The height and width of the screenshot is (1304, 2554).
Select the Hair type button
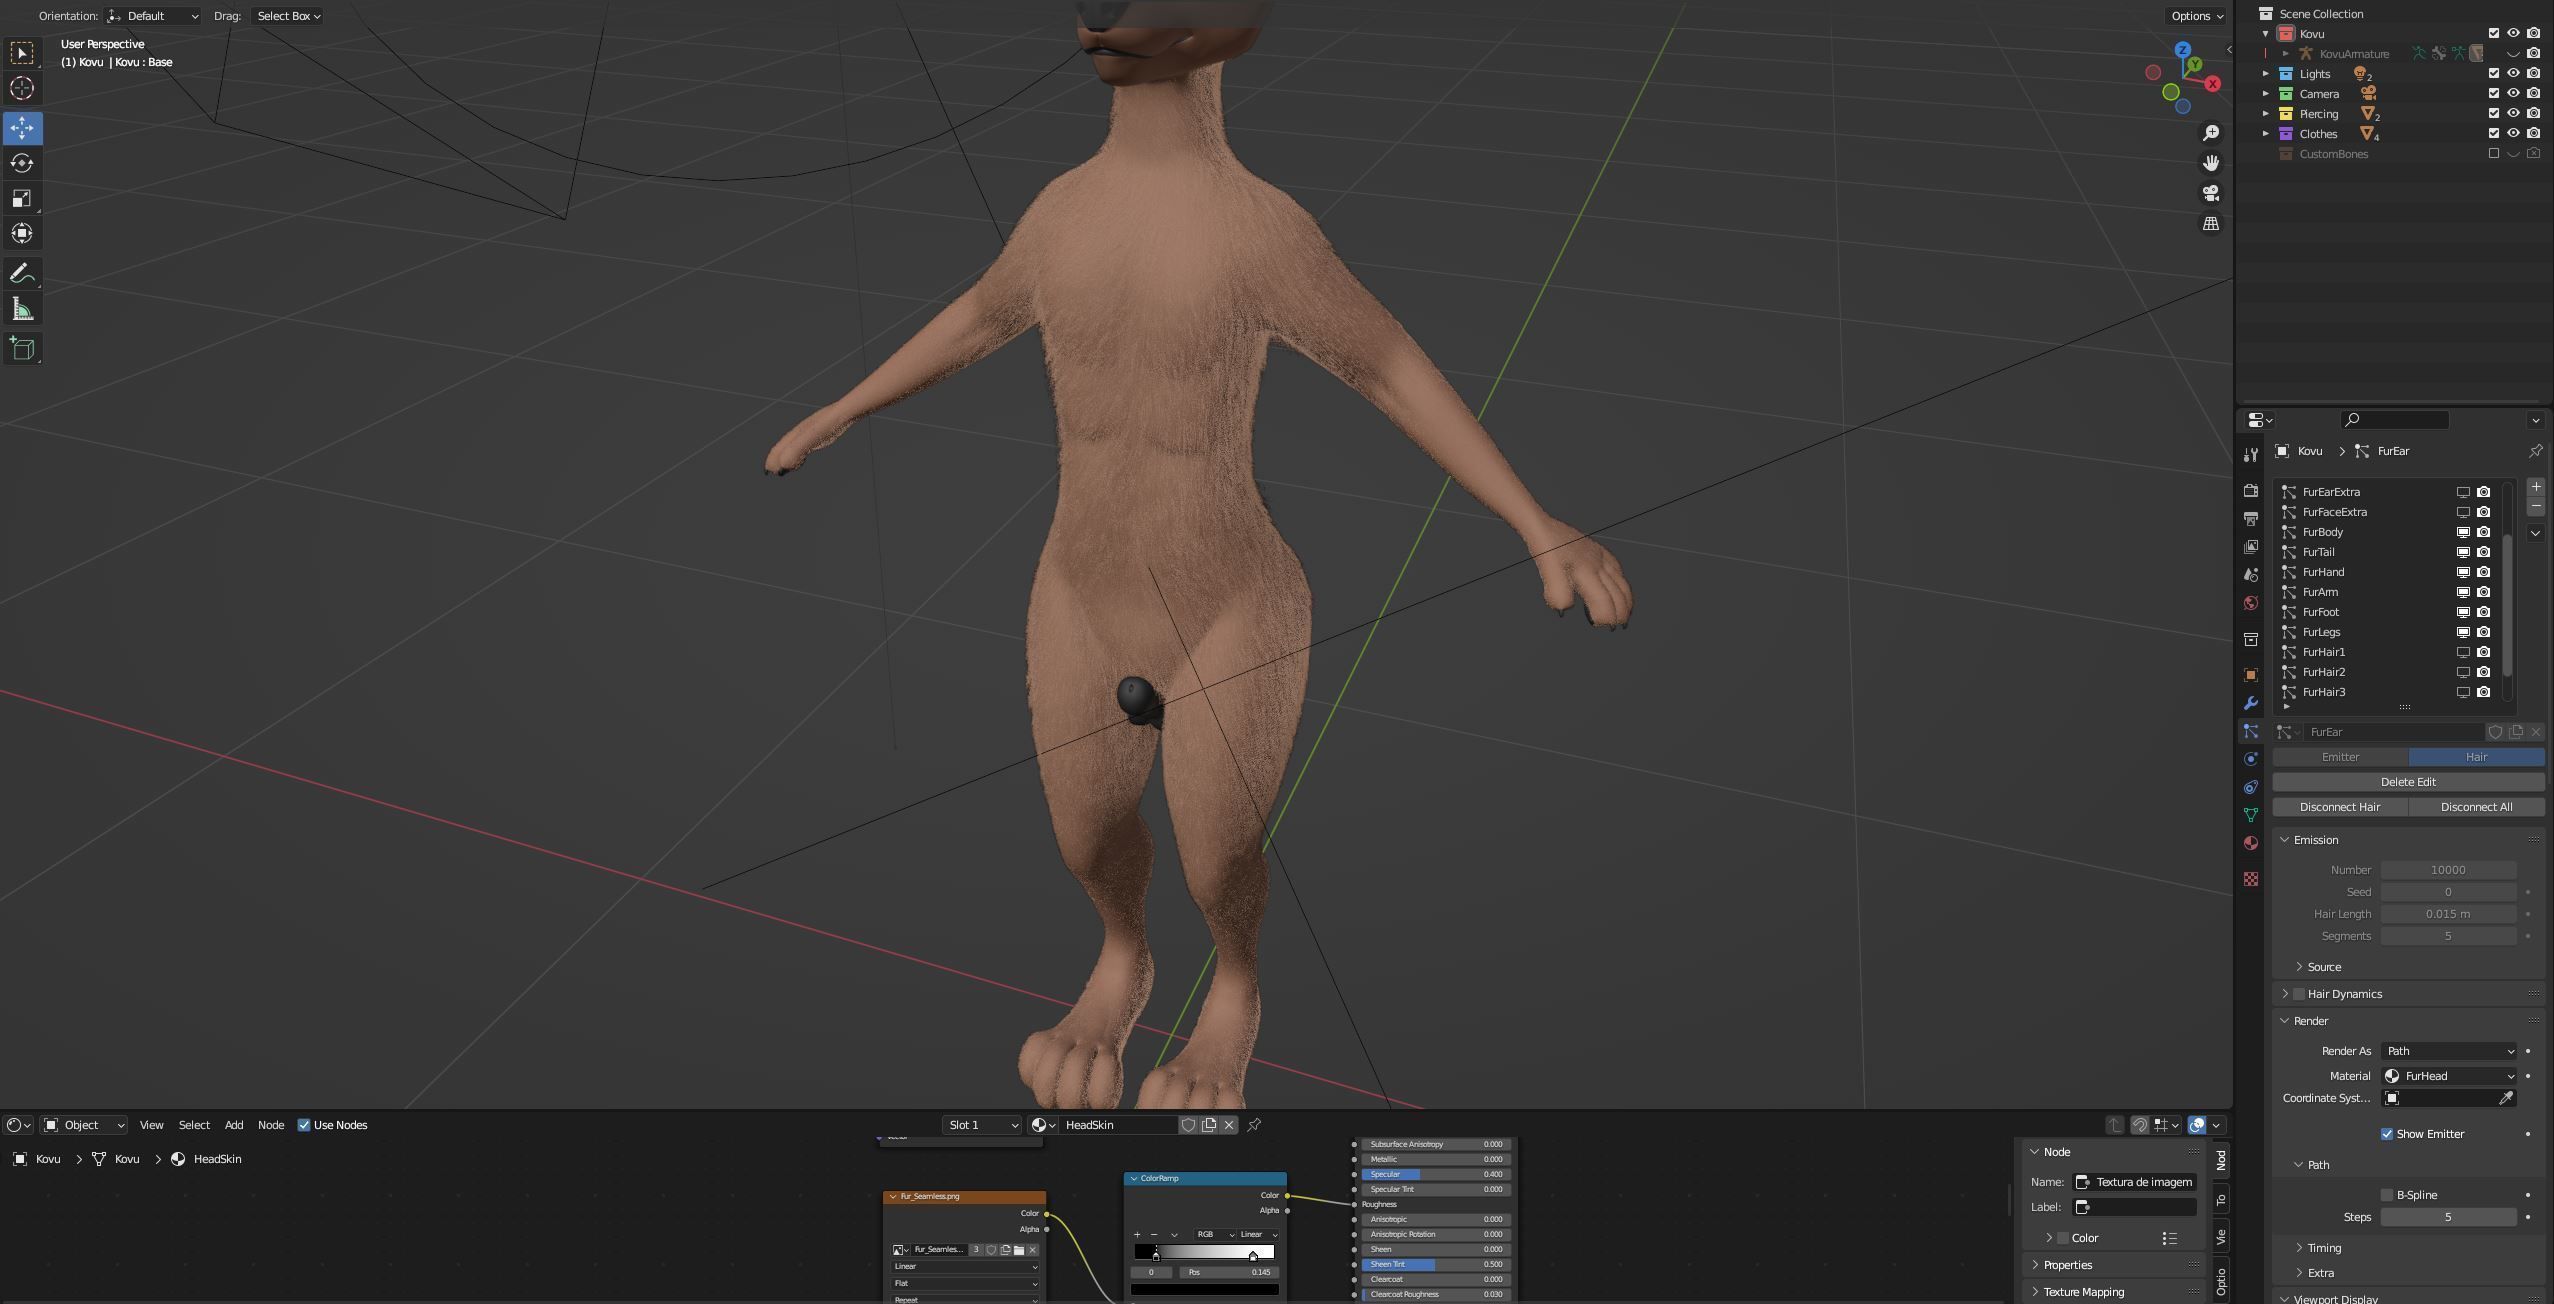[x=2476, y=757]
